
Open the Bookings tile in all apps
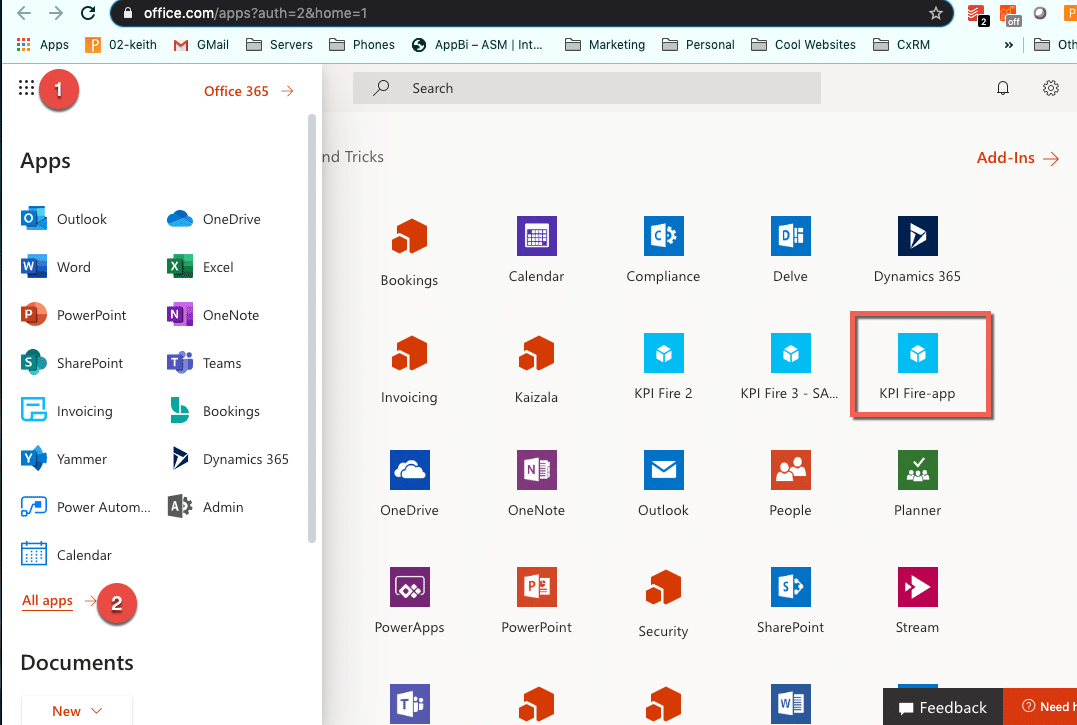coord(409,252)
